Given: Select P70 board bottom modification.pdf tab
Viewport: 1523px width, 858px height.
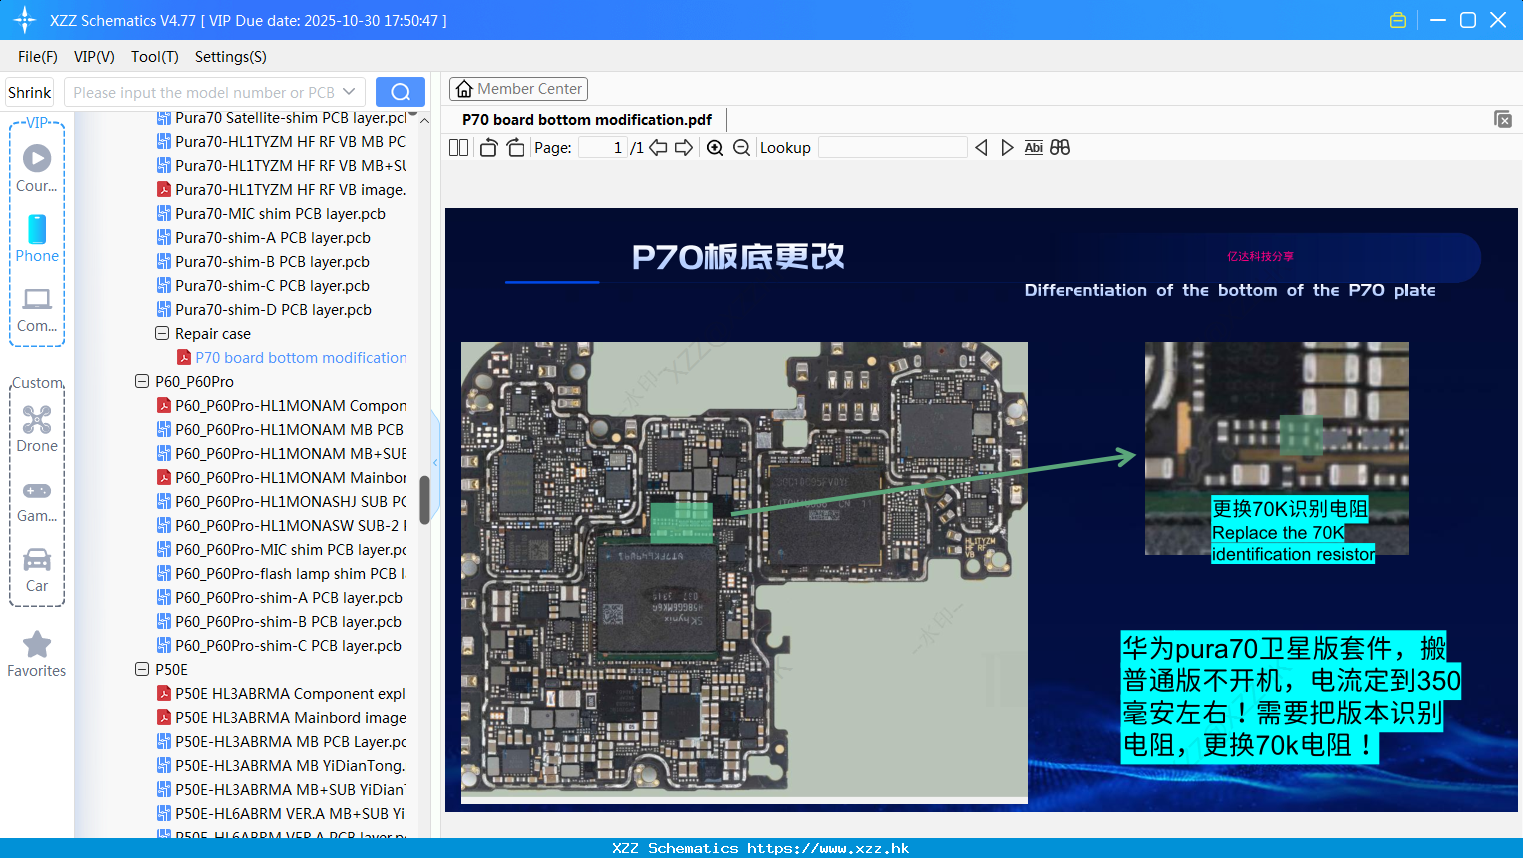Looking at the screenshot, I should 587,120.
